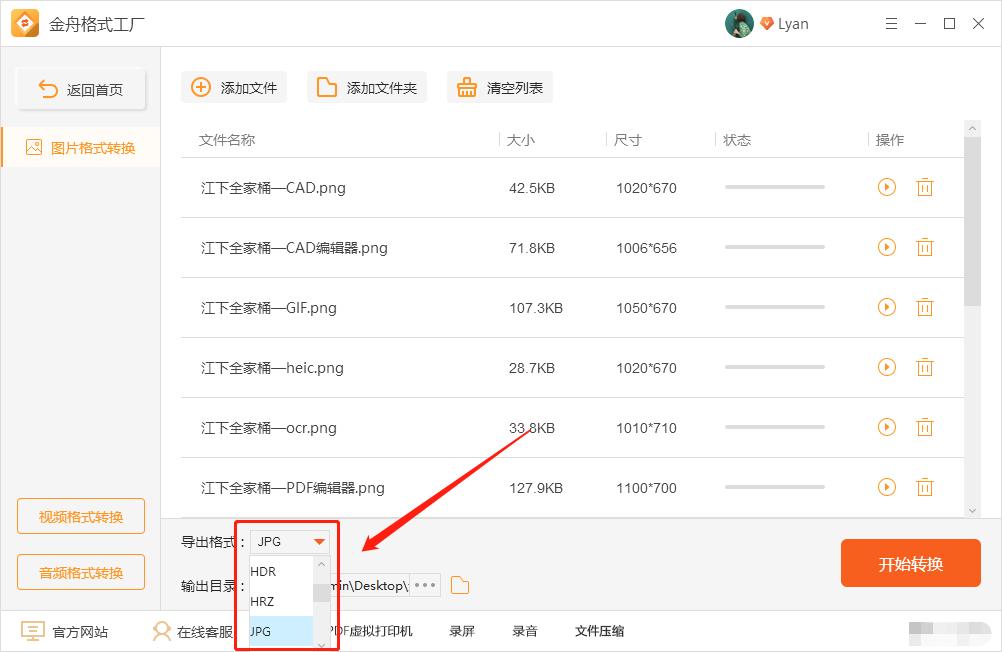Click file list scrollbar down arrow
Screen dimensions: 1002x652
tap(972, 511)
